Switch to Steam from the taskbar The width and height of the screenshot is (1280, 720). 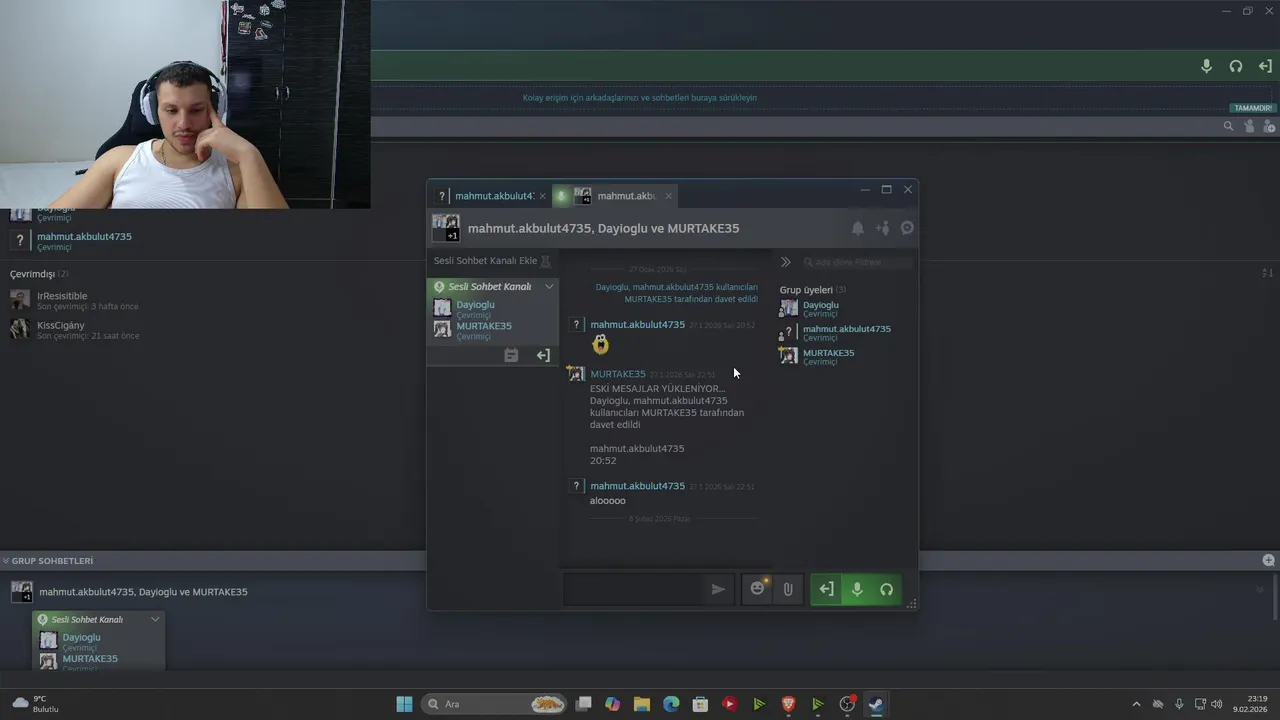tap(876, 704)
